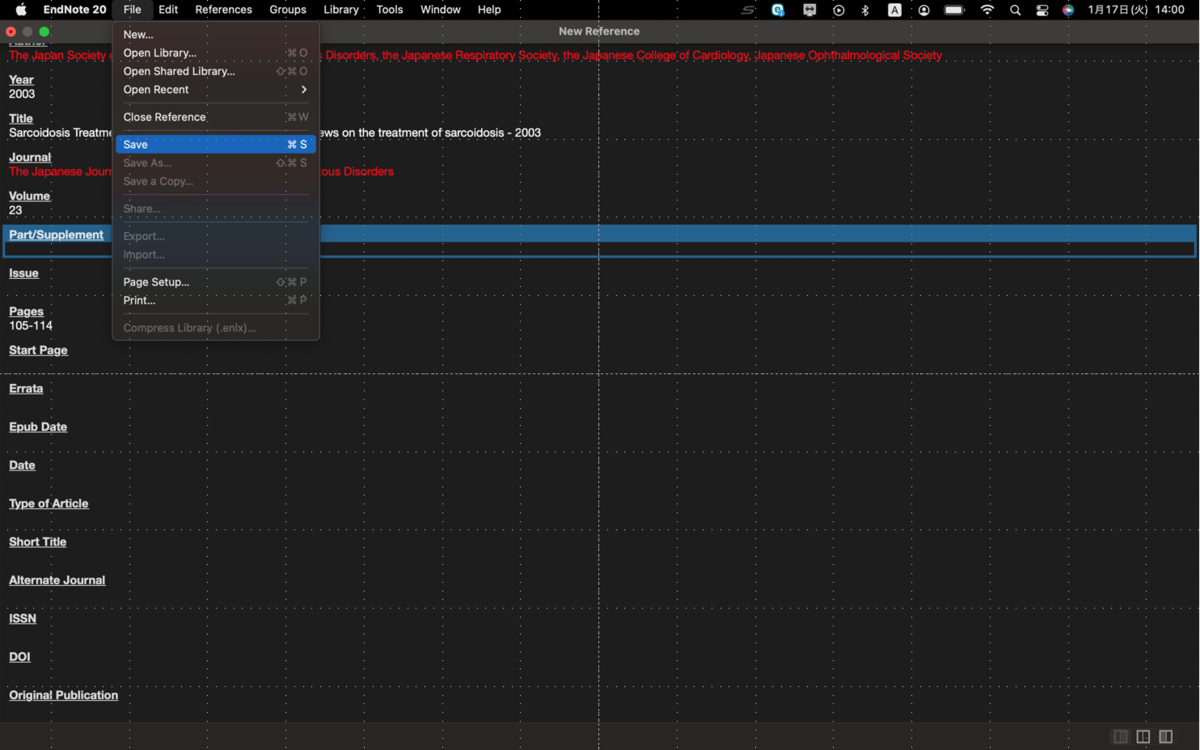Click the Start Page field label
The height and width of the screenshot is (750, 1200).
click(x=38, y=350)
